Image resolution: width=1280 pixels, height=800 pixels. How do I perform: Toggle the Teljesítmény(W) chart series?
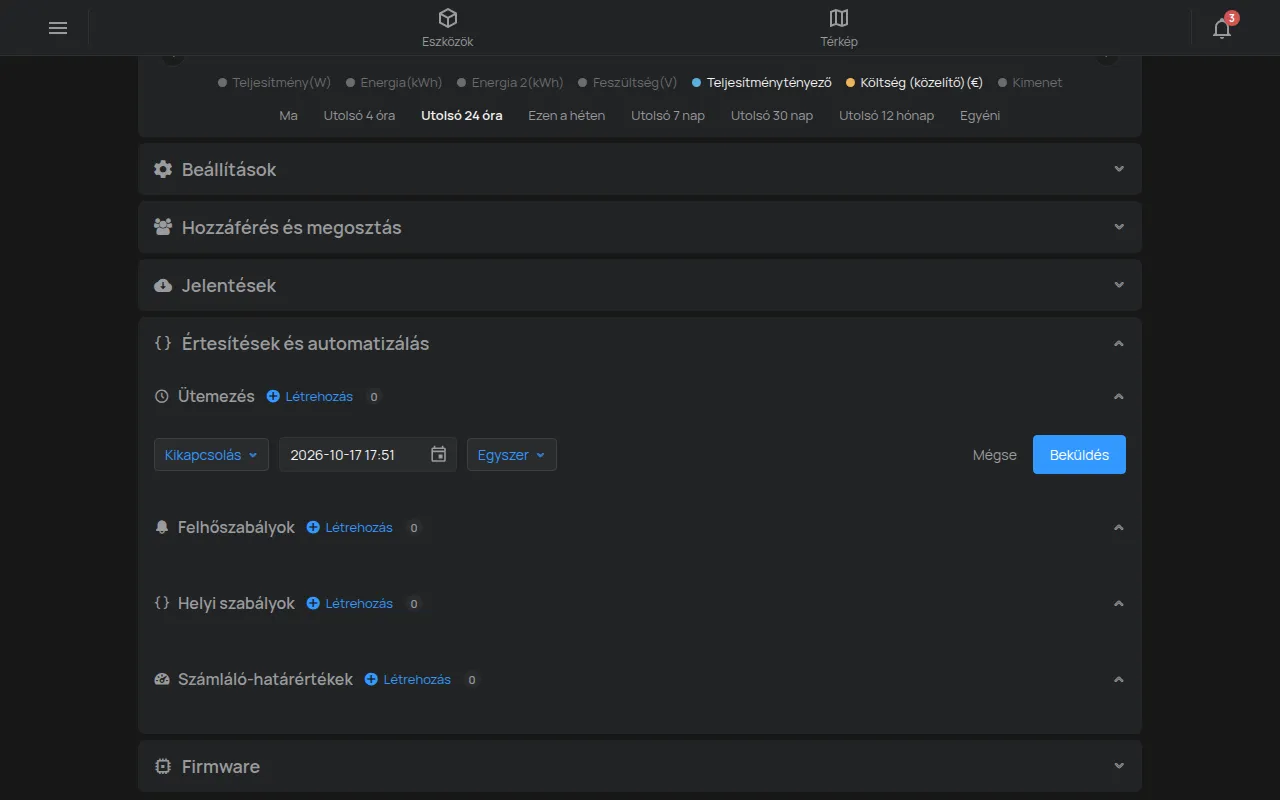pos(274,83)
